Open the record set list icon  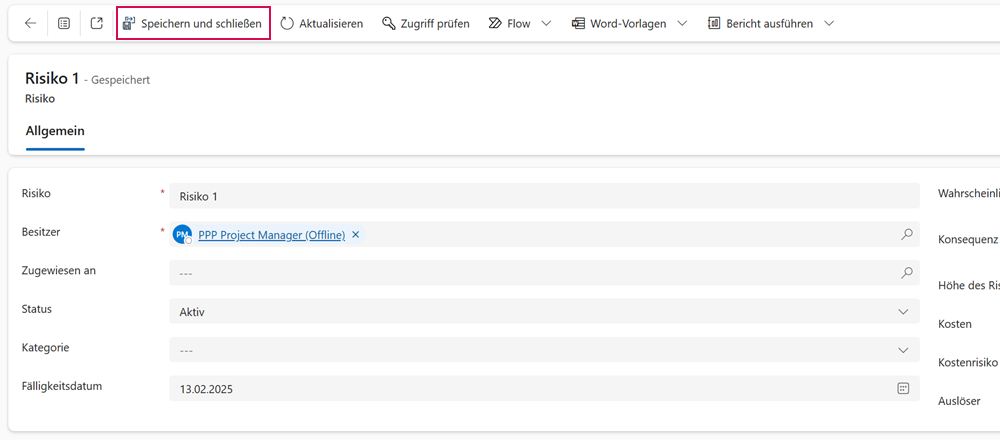[64, 23]
